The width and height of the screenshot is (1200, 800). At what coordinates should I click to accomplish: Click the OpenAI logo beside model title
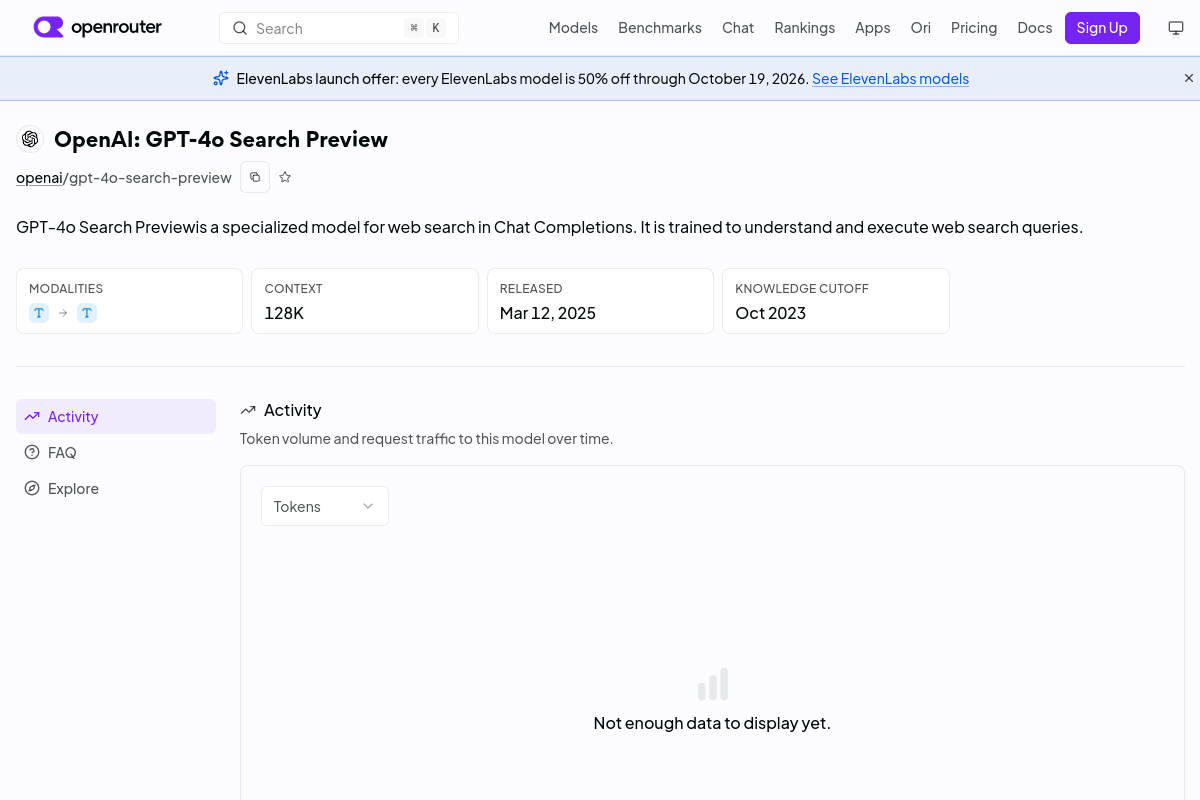[30, 139]
